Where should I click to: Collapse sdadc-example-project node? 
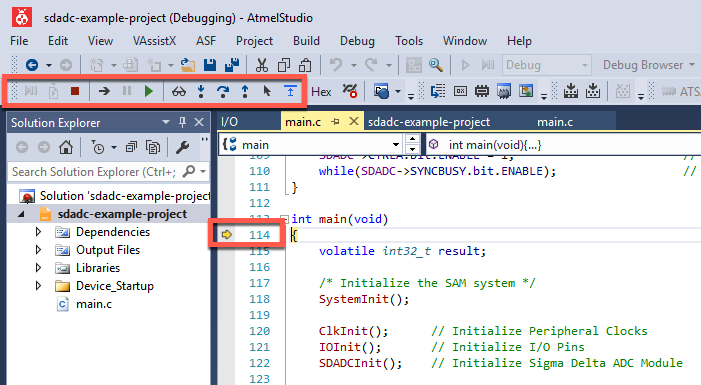21,214
